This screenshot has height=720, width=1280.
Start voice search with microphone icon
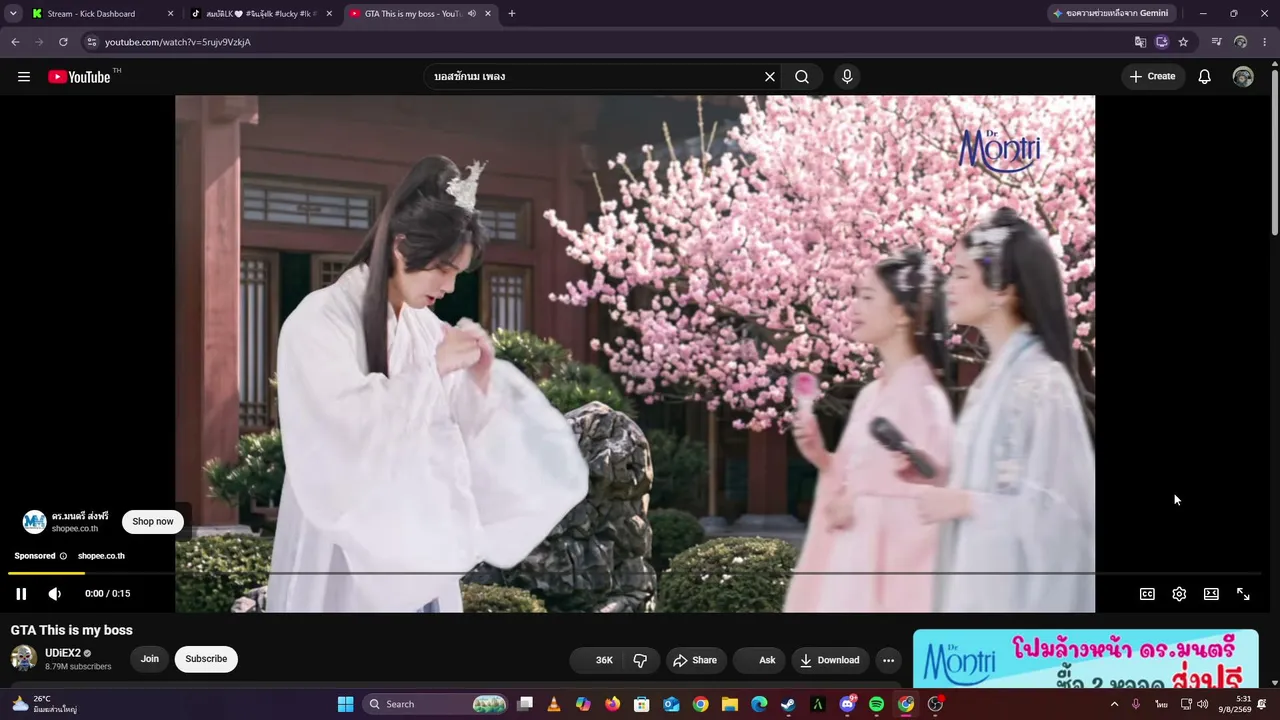pos(847,77)
